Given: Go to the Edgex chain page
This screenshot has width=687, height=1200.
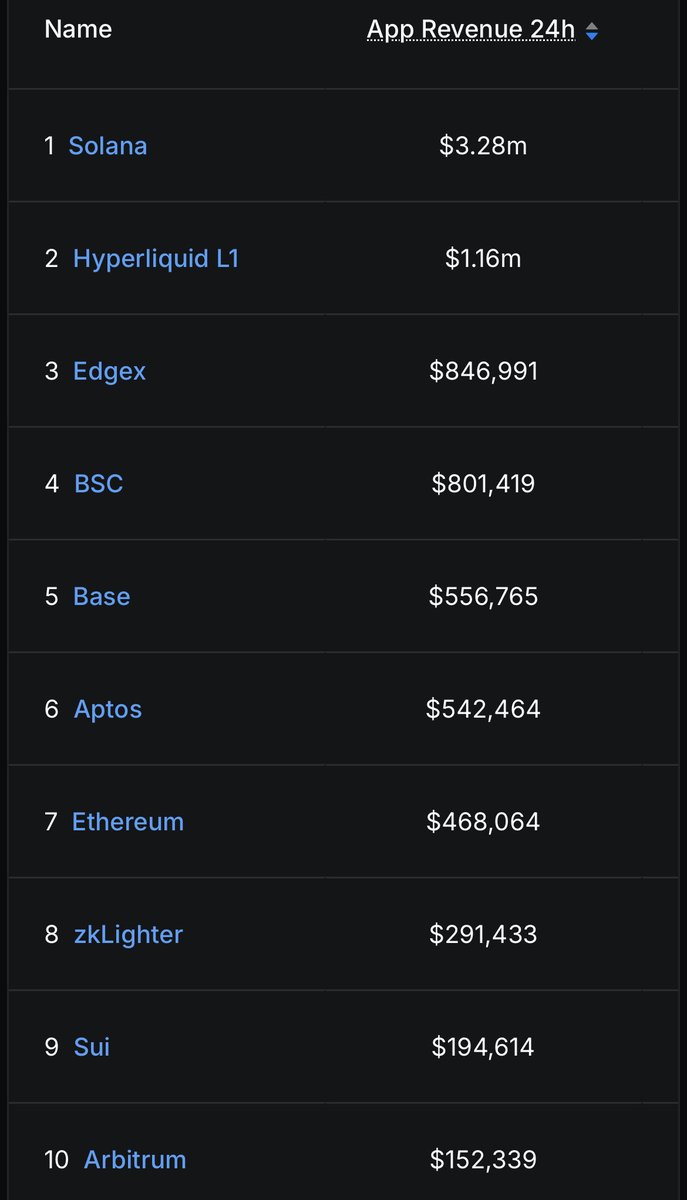Looking at the screenshot, I should tap(109, 371).
